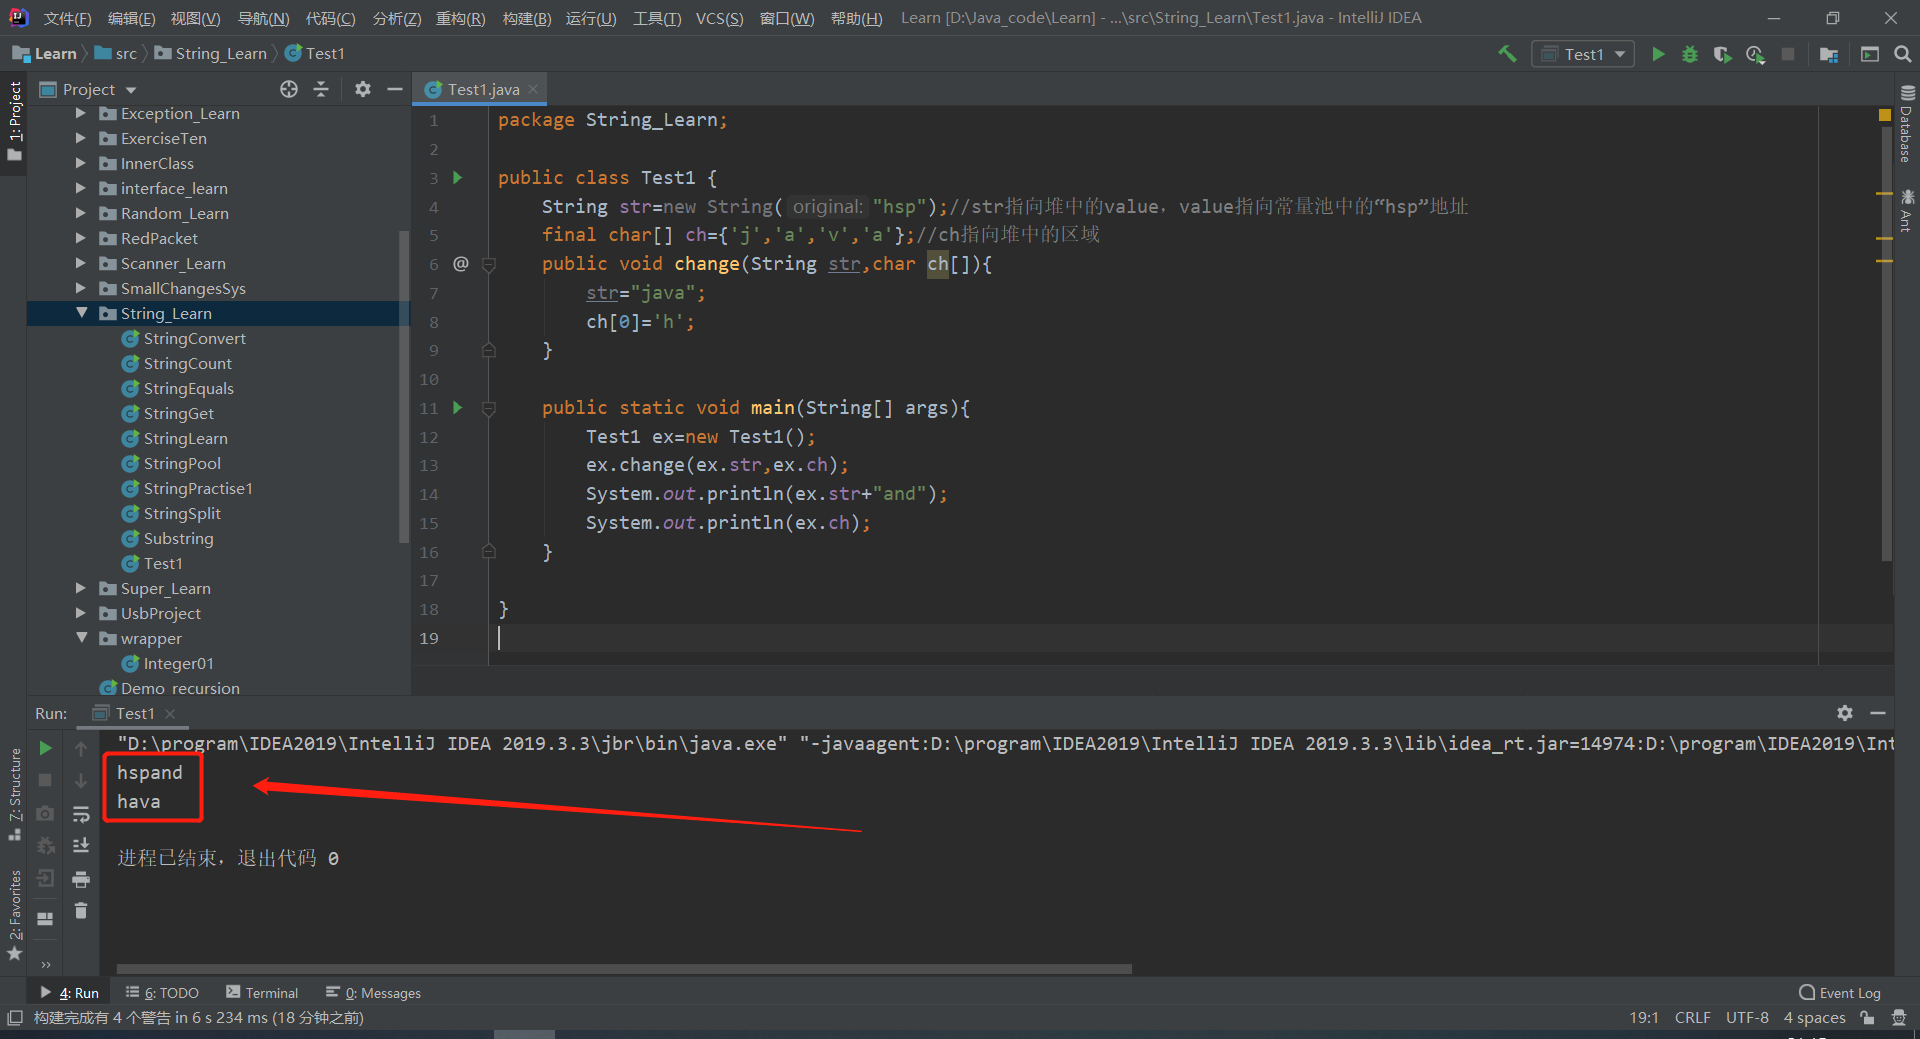Collapse the String_Learn folder
The image size is (1920, 1039).
click(81, 314)
